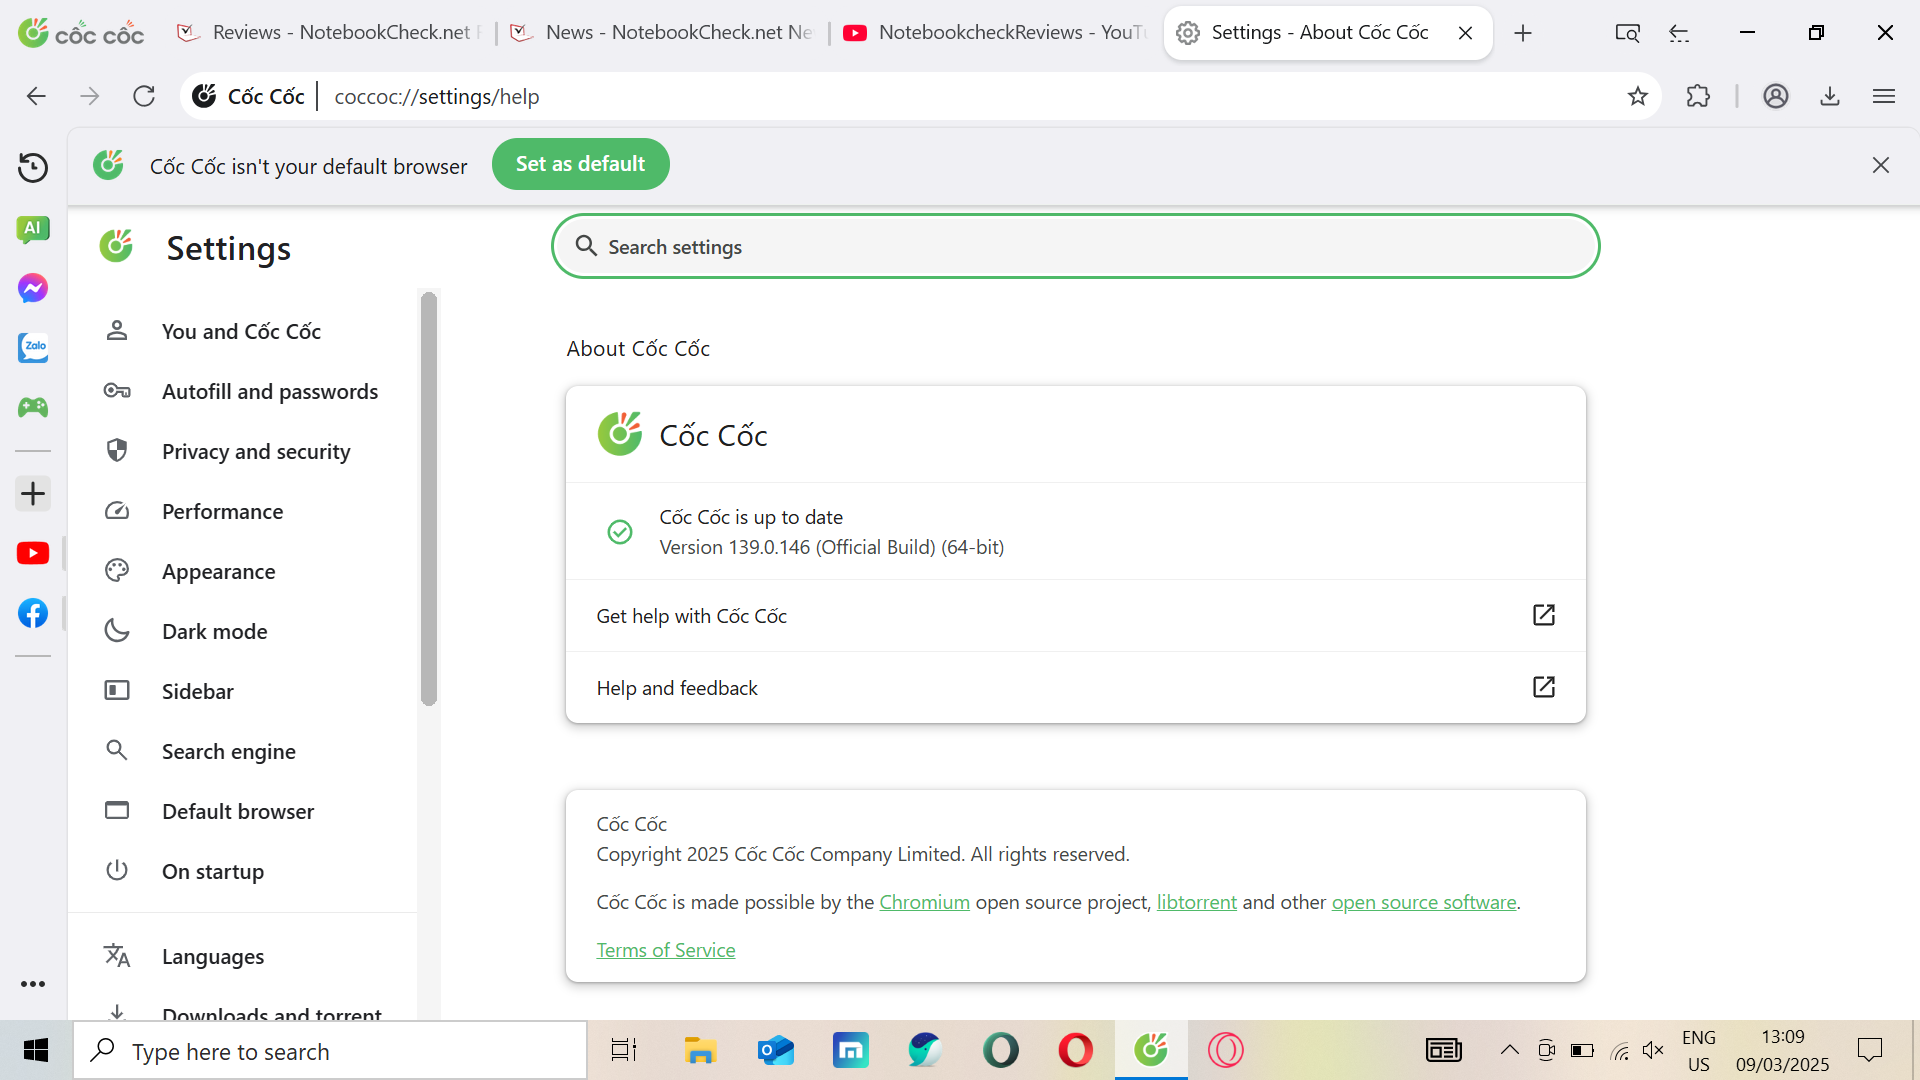Open the Terms of Service link

(x=666, y=950)
